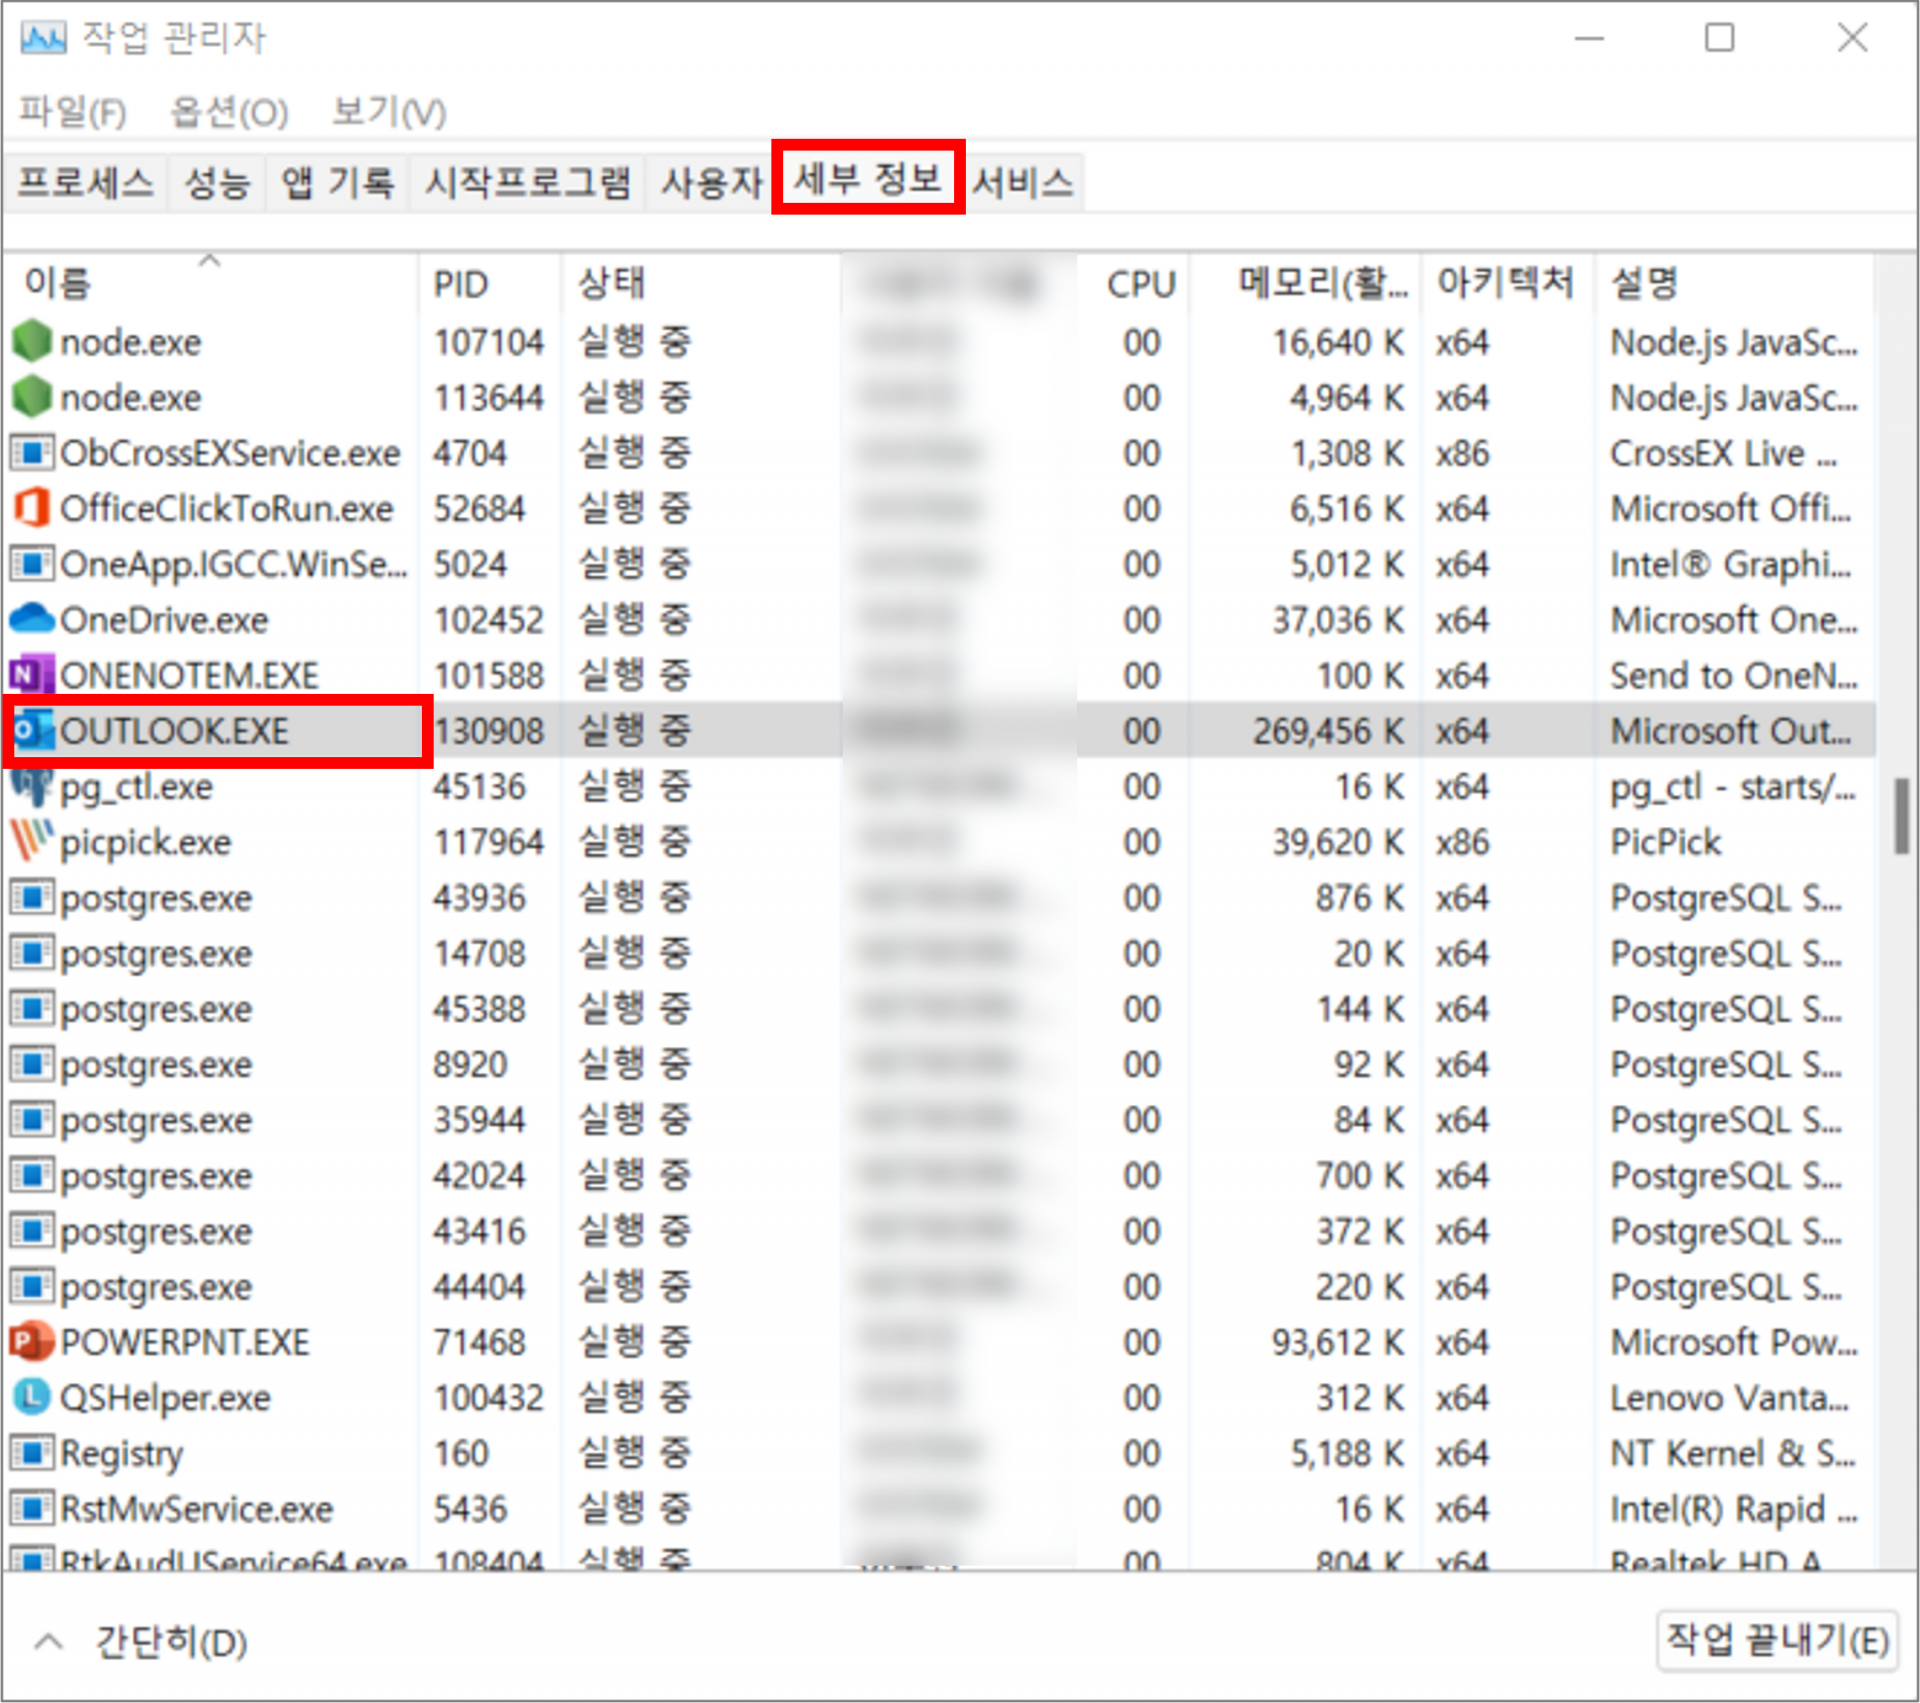1920x1703 pixels.
Task: Click the postgres.exe icon for PID 14708
Action: point(32,954)
